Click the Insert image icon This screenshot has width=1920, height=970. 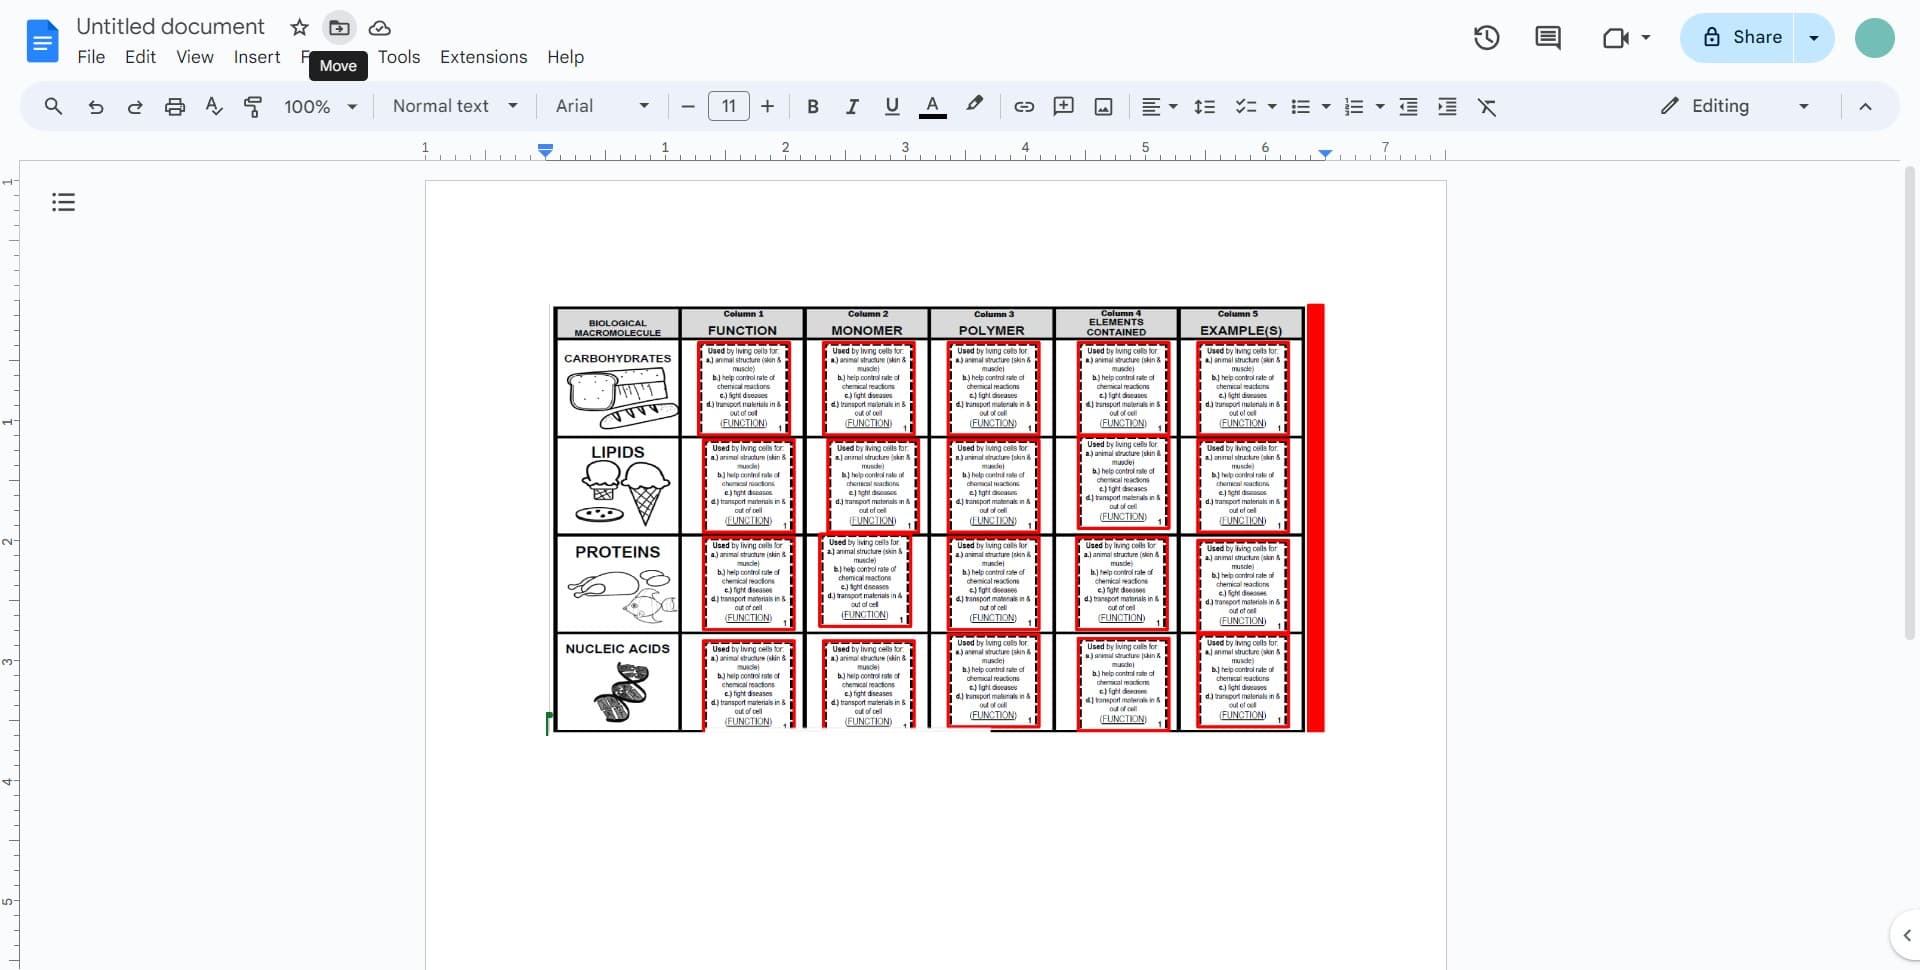[x=1103, y=106]
